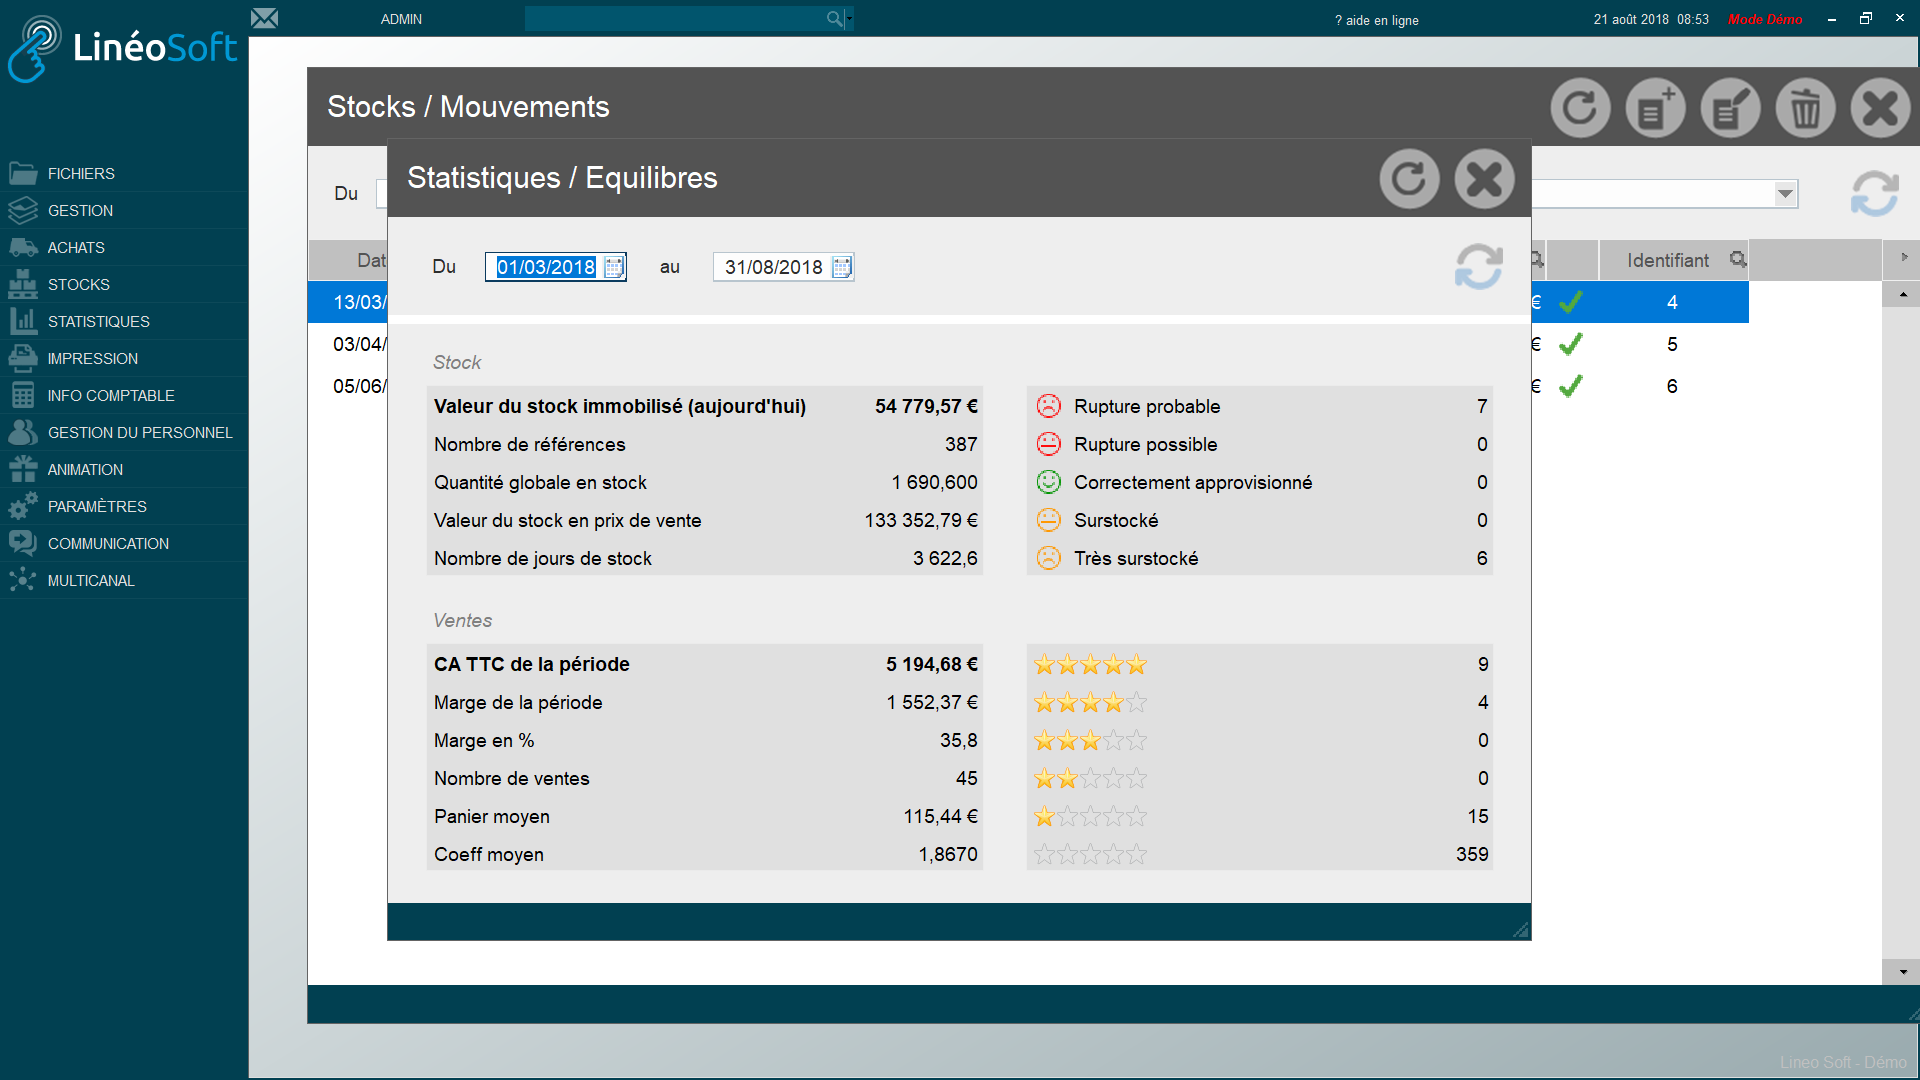This screenshot has height=1080, width=1920.
Task: Click the CA TTC de la période row
Action: click(705, 664)
